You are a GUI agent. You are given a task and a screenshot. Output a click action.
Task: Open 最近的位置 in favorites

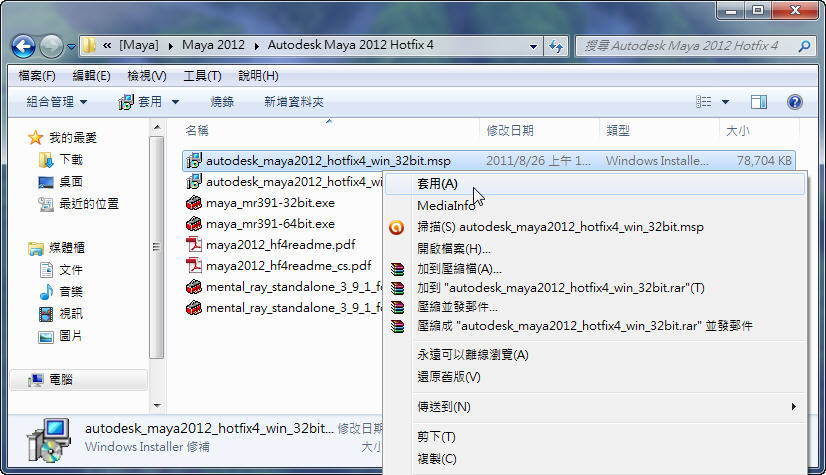coord(88,204)
